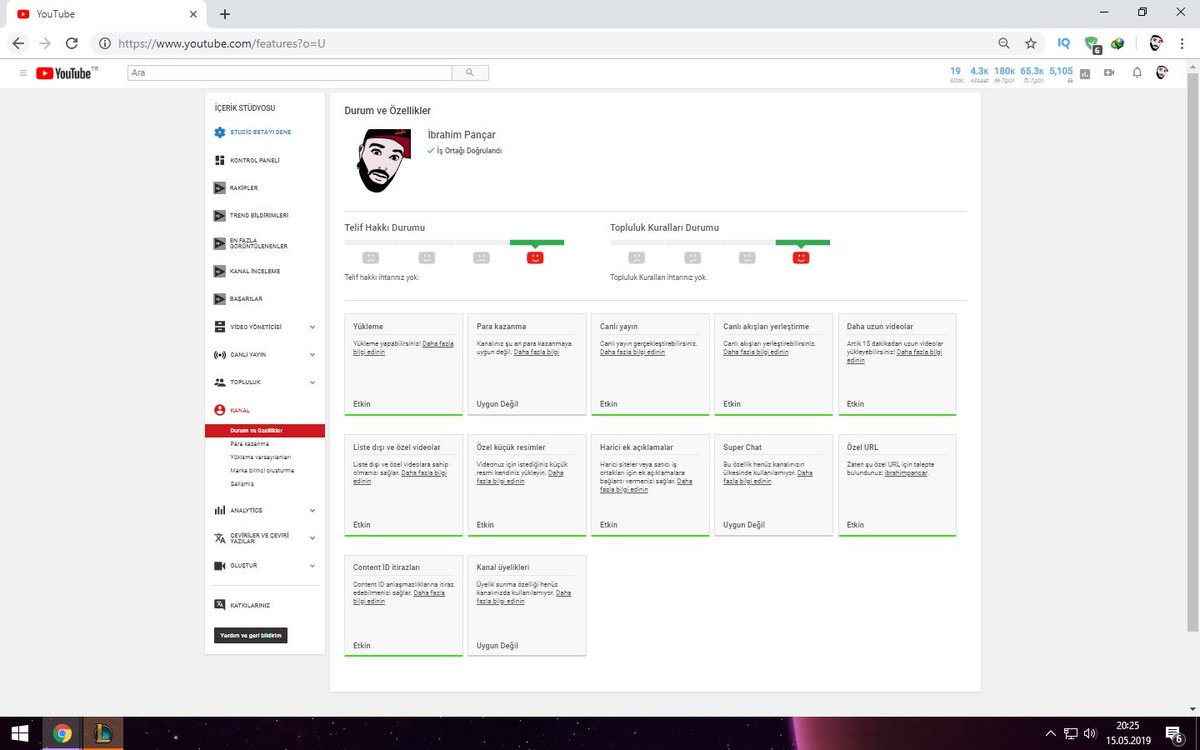This screenshot has width=1200, height=750.
Task: Open the notifications bell
Action: click(x=1137, y=73)
